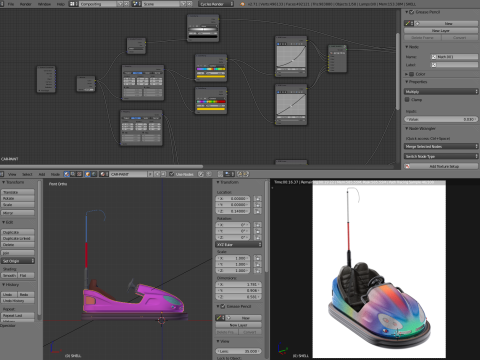This screenshot has width=480, height=360.
Task: Select shader nodes tree type icon
Action: point(67,174)
